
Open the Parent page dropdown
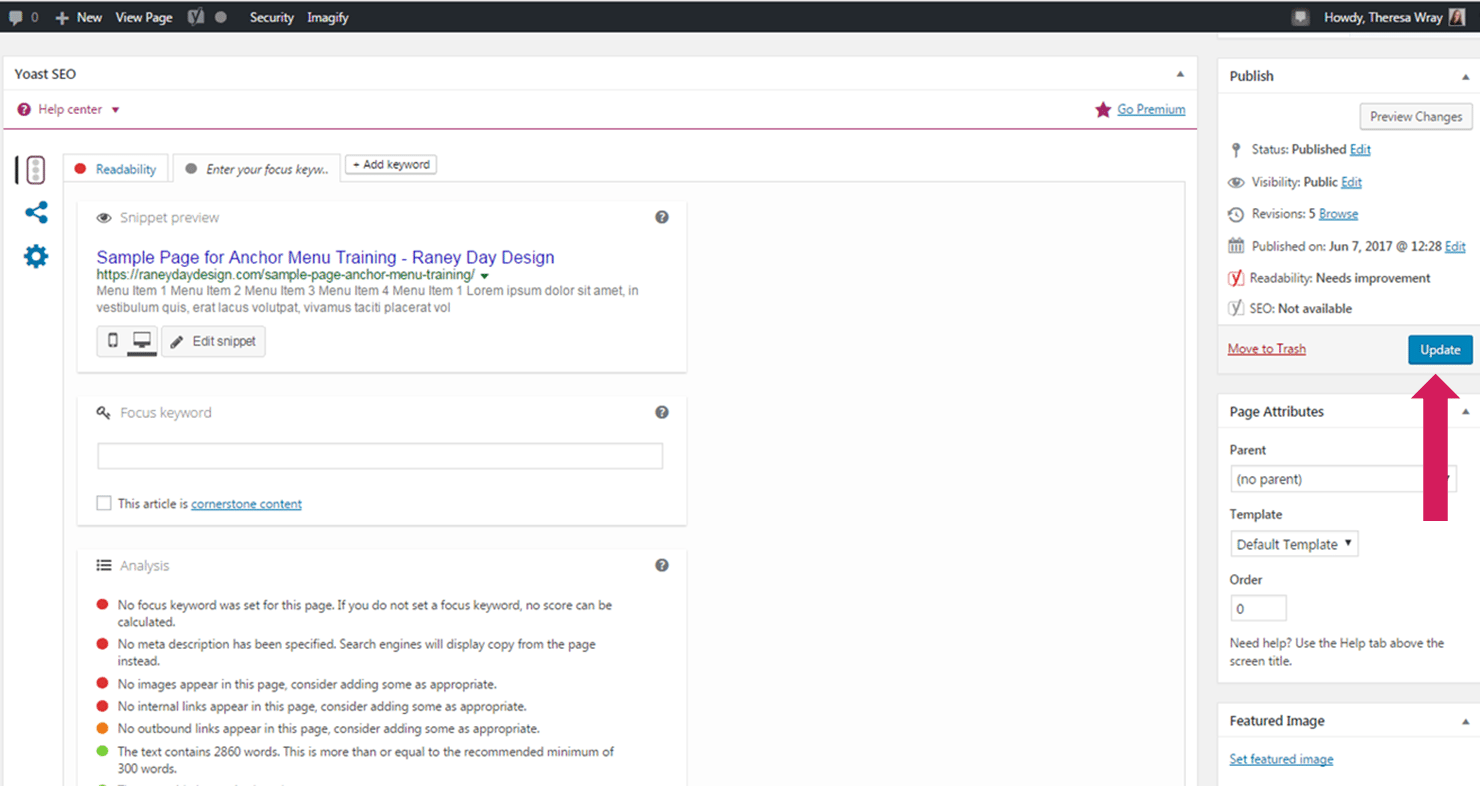1343,479
